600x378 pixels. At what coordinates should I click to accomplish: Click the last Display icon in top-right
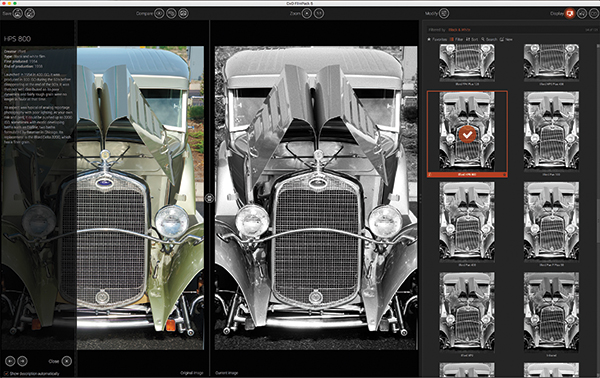[x=594, y=14]
